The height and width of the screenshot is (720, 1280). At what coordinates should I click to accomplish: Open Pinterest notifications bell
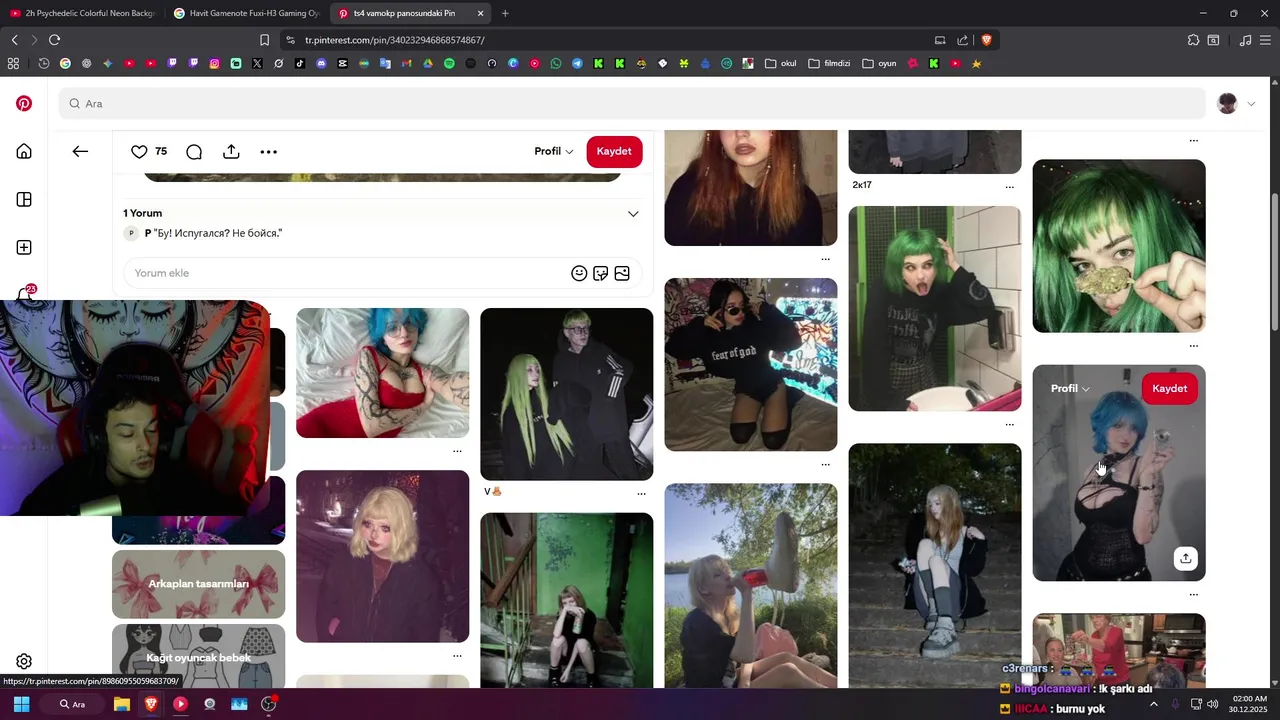tap(24, 294)
